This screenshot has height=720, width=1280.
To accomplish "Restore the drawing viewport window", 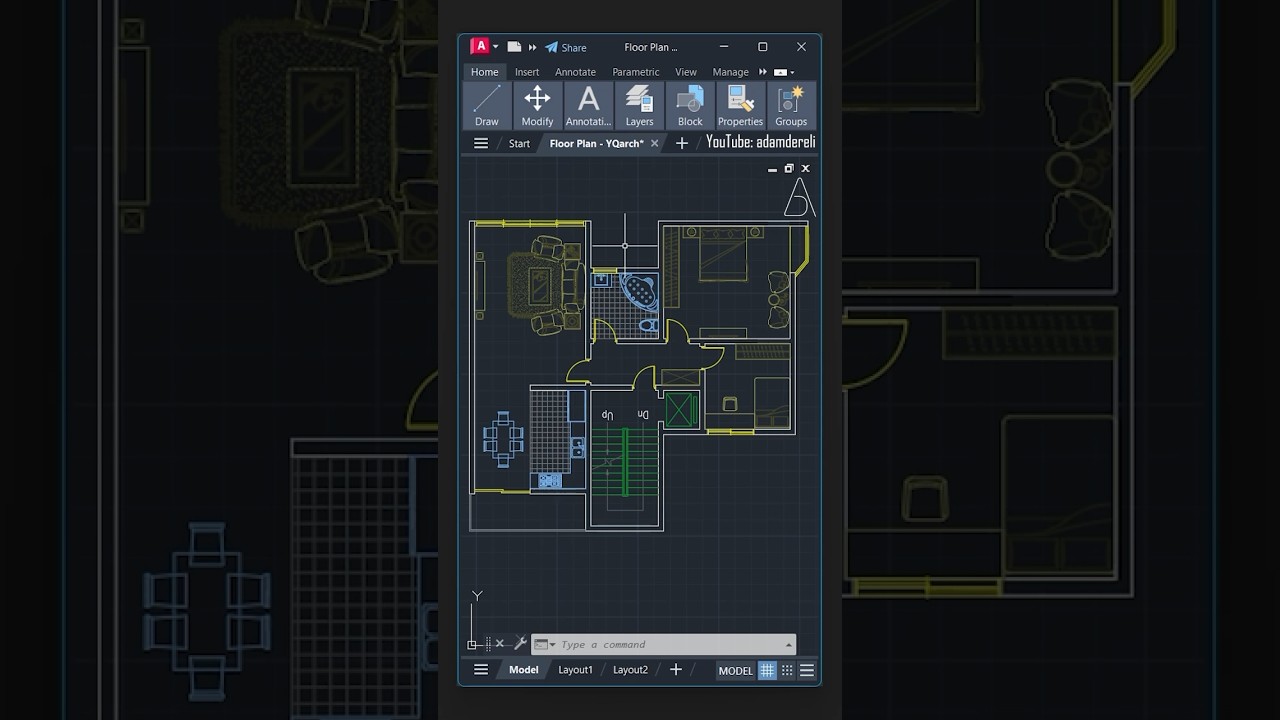I will point(789,169).
